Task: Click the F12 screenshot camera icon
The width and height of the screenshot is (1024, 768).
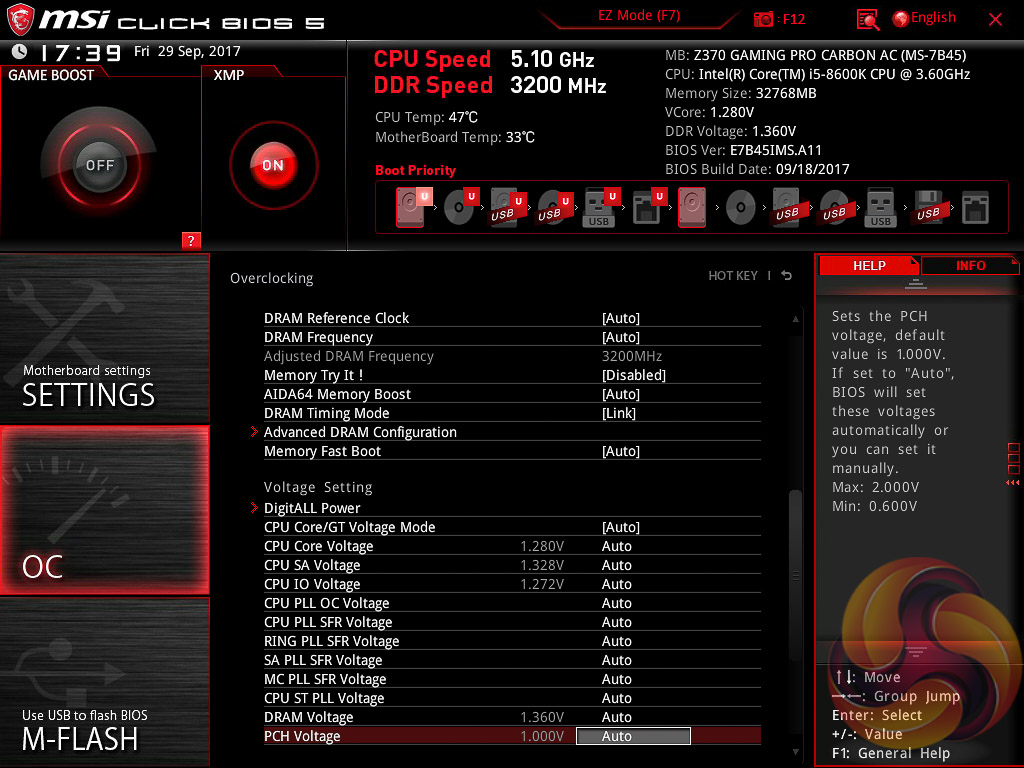Action: click(x=764, y=19)
